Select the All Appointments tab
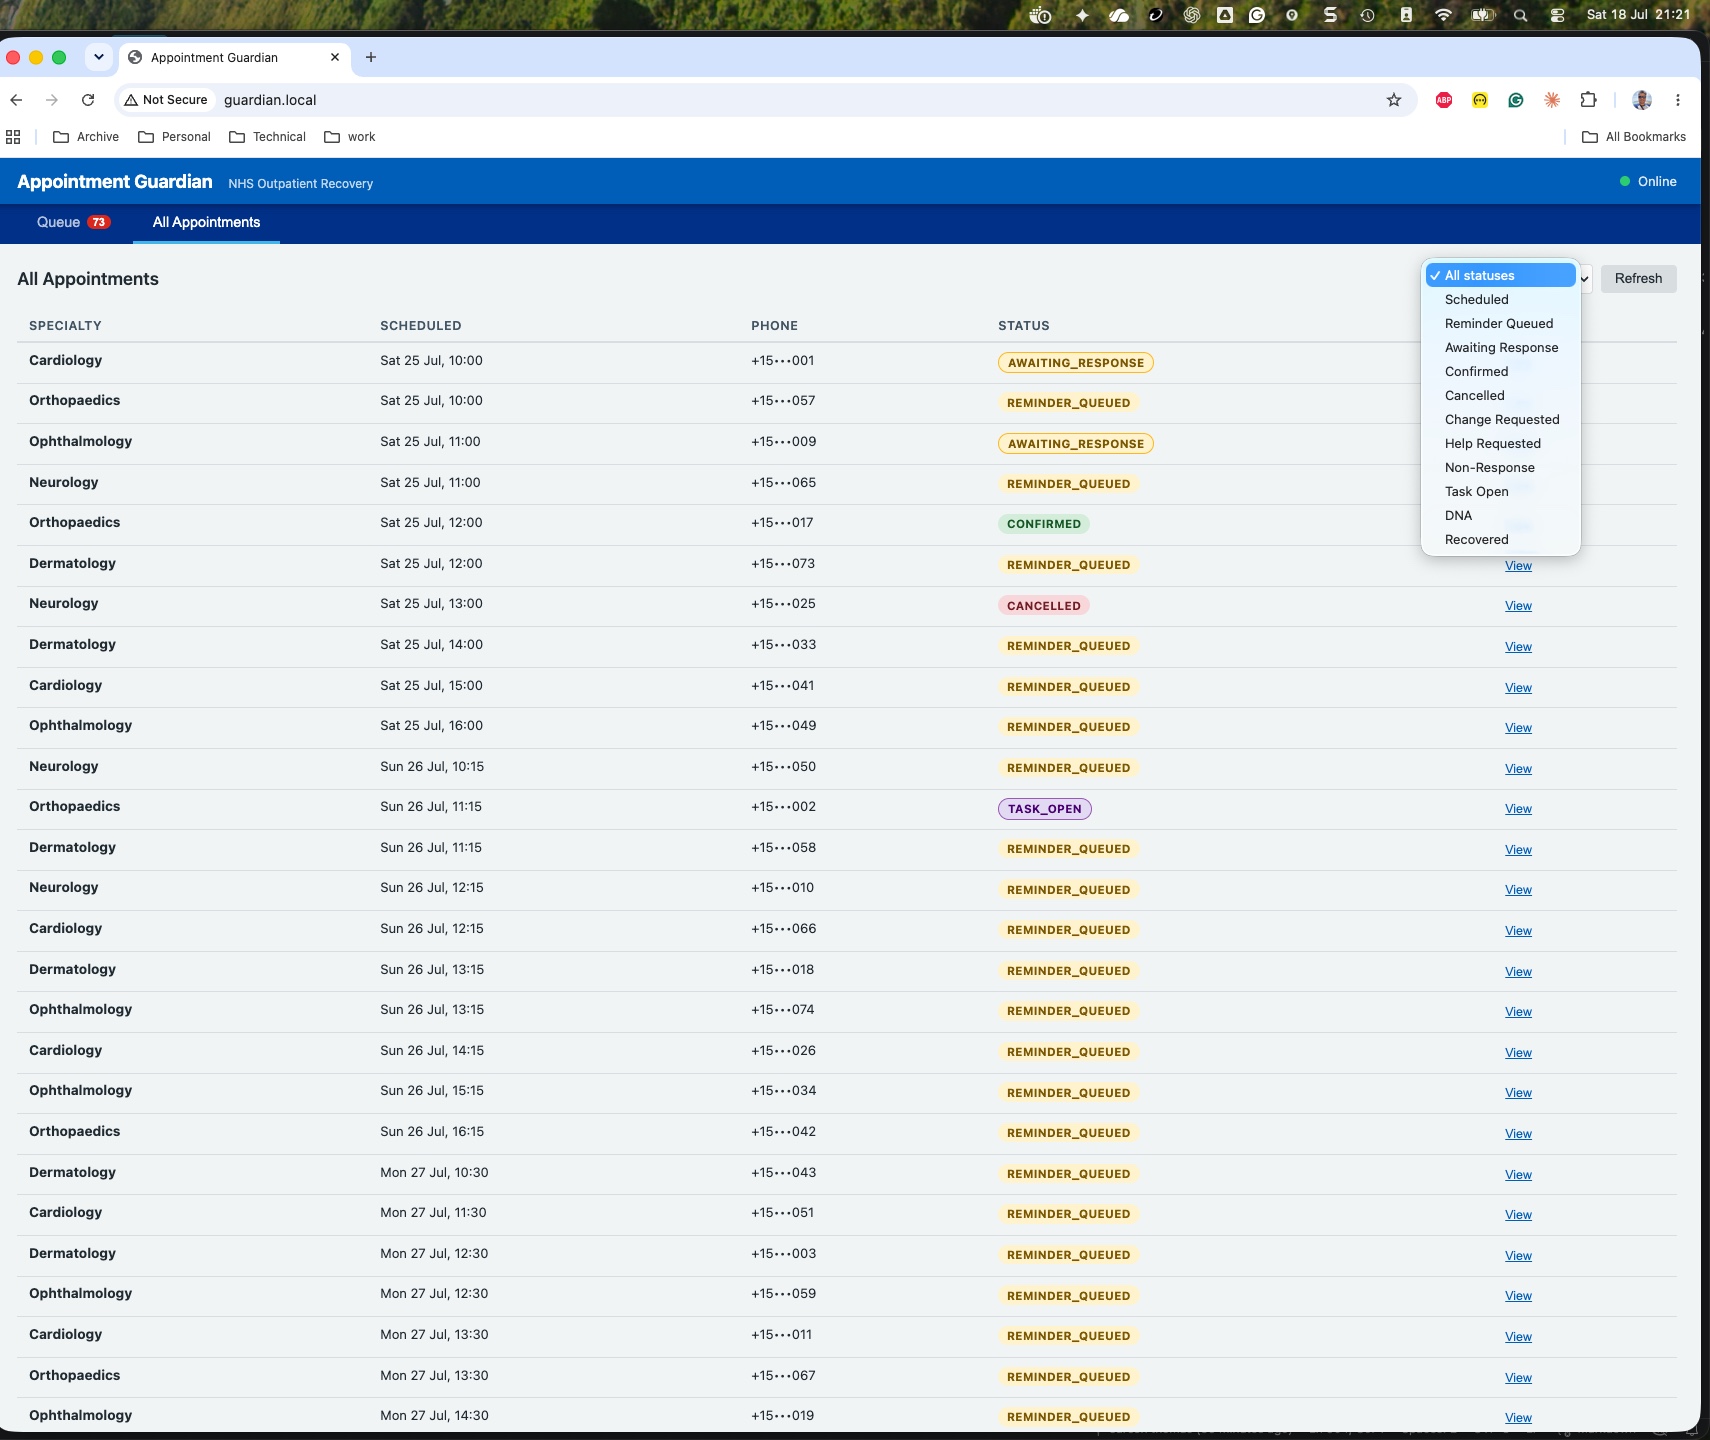1710x1440 pixels. click(206, 222)
